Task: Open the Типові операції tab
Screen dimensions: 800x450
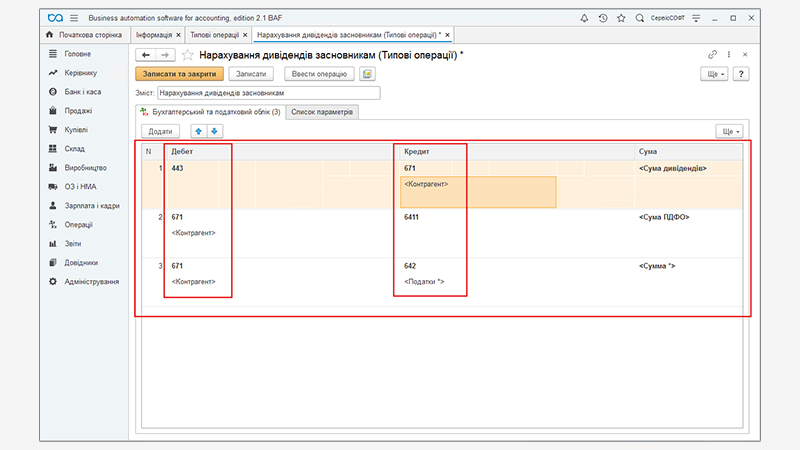Action: pos(214,35)
